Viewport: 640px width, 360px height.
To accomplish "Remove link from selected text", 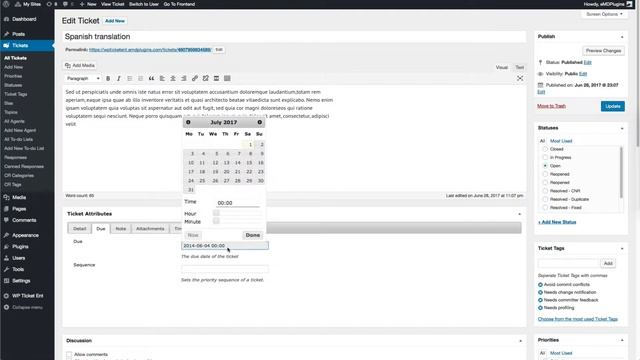I will pyautogui.click(x=205, y=78).
